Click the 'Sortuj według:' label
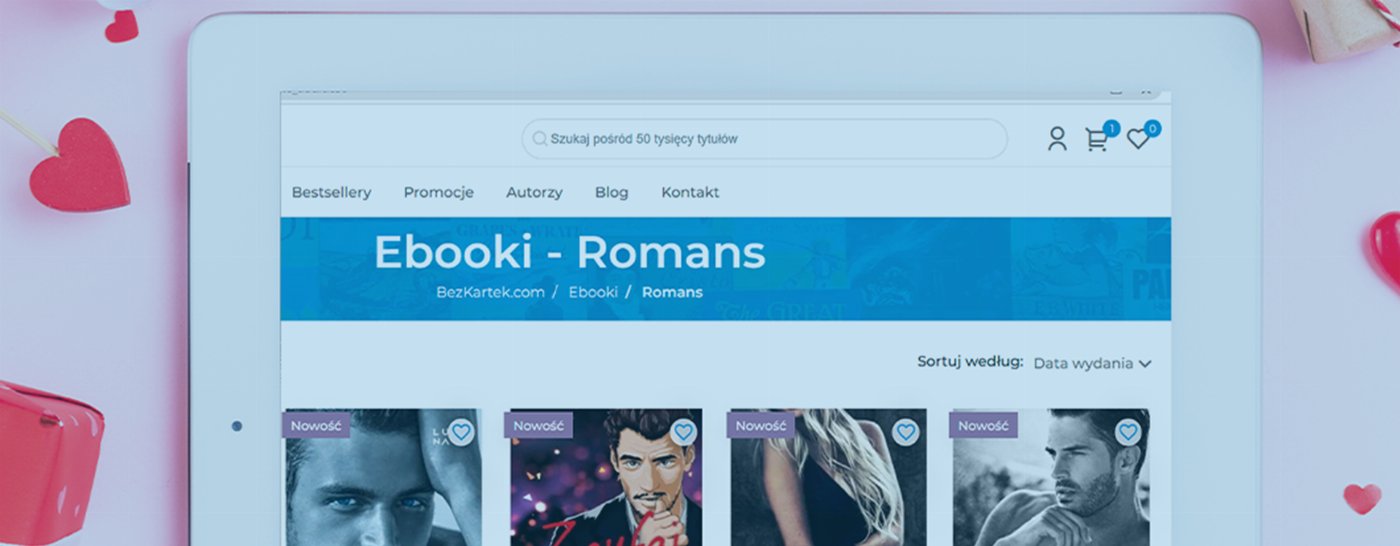 coord(970,362)
